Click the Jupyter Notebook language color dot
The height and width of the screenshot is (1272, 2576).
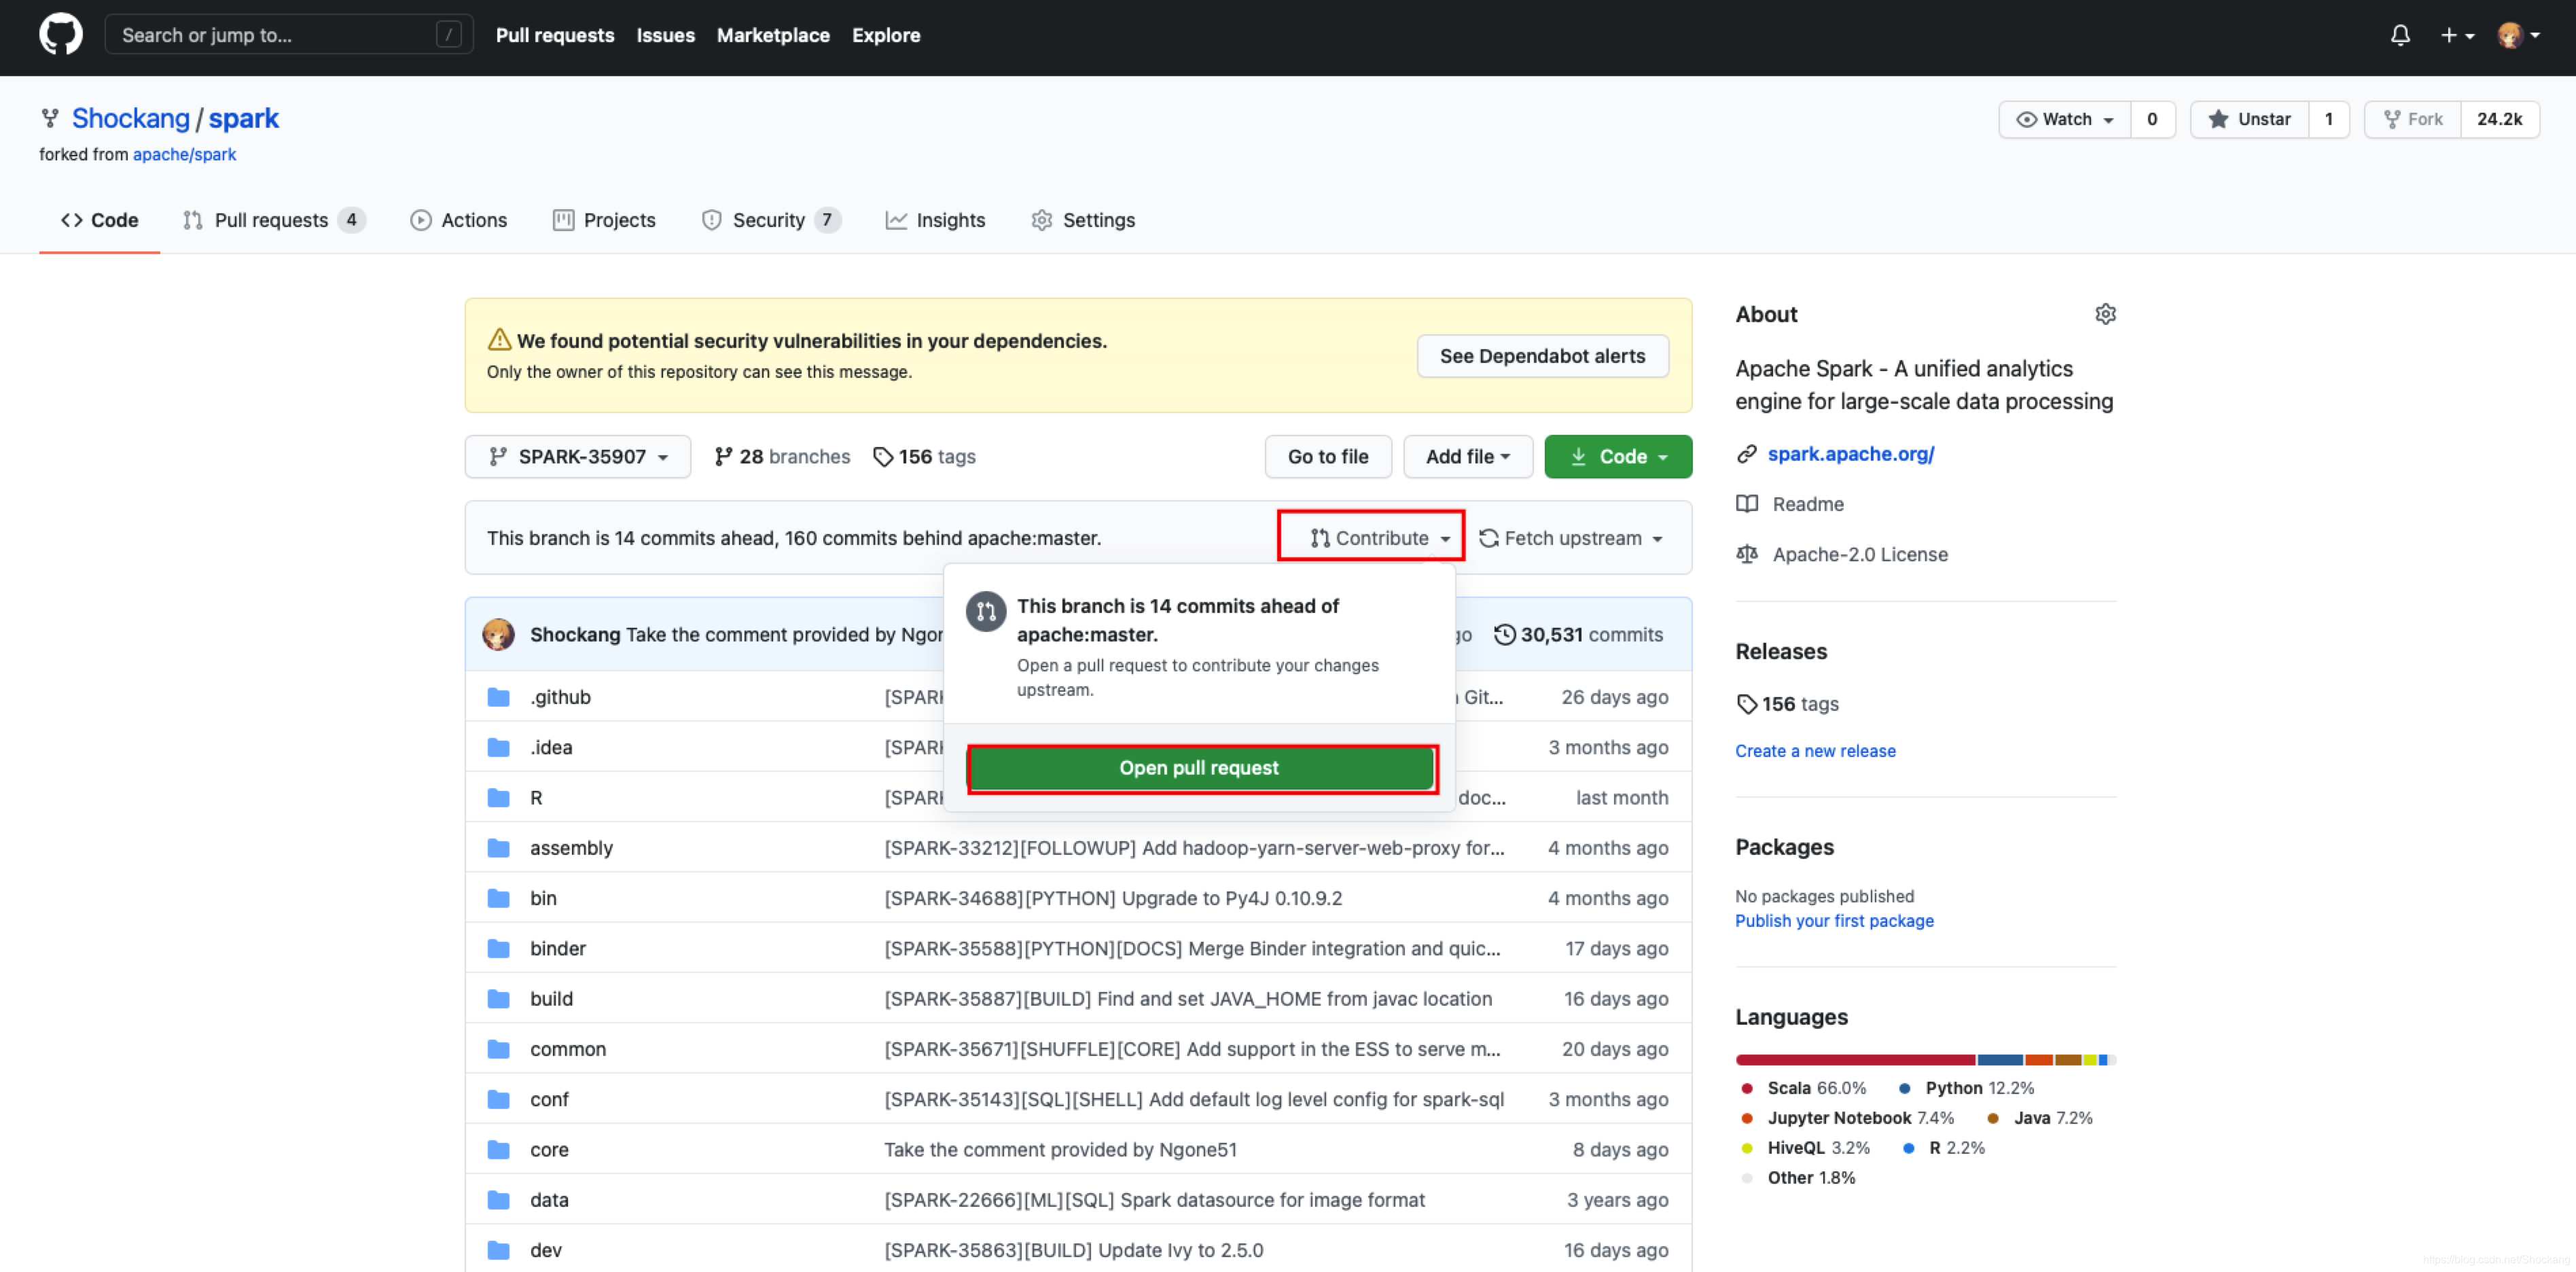(x=1747, y=1118)
